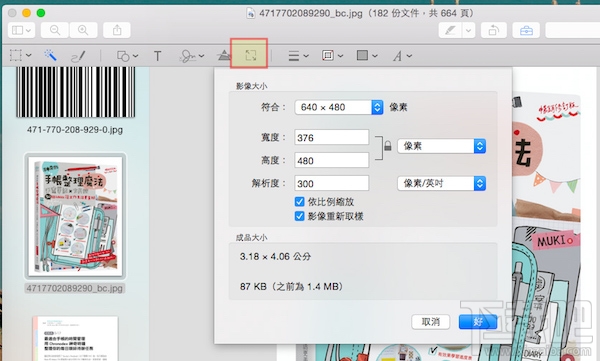Click the window title document icon

(251, 13)
